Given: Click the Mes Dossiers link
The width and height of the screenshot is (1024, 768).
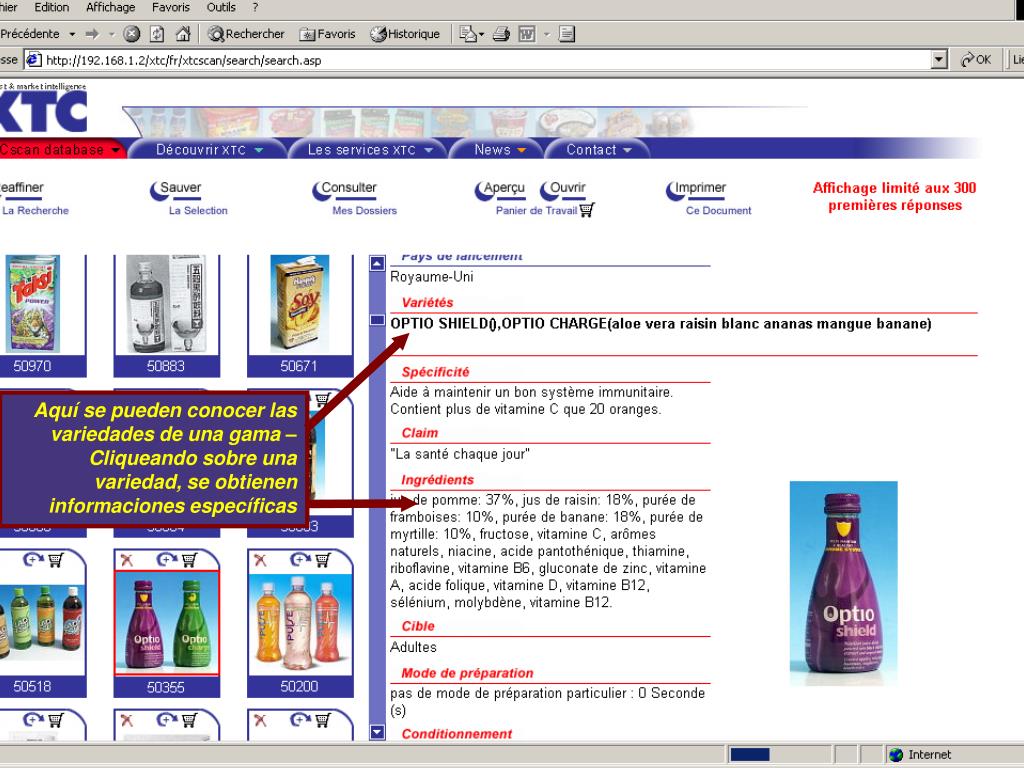Looking at the screenshot, I should 364,210.
